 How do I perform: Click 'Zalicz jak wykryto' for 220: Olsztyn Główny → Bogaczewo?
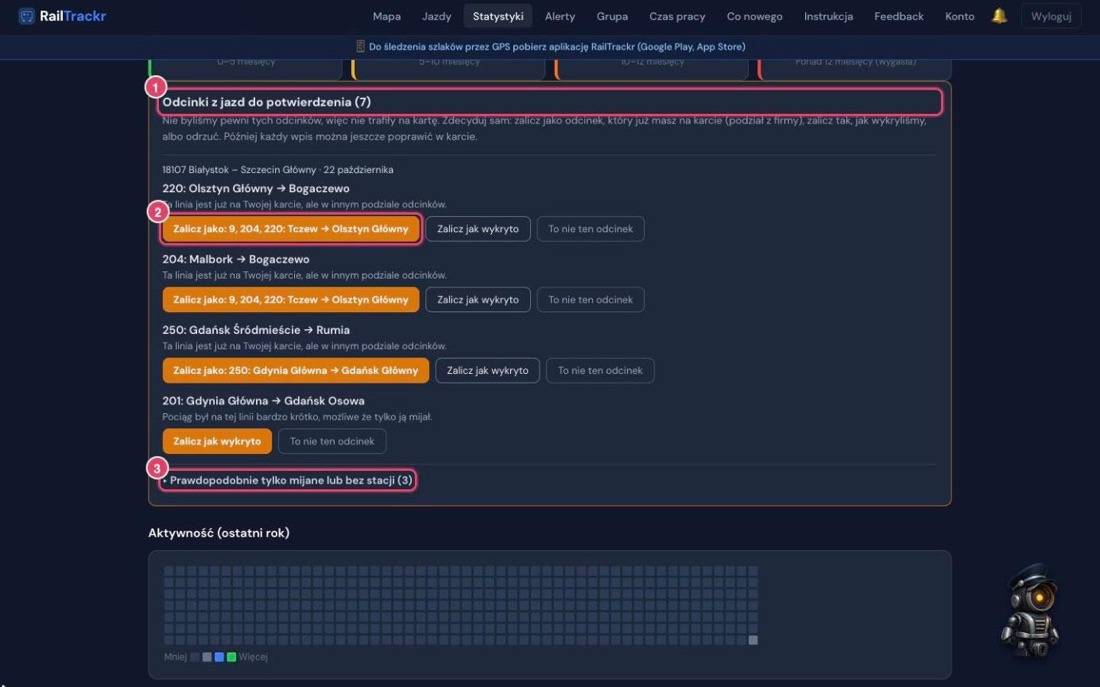point(478,229)
